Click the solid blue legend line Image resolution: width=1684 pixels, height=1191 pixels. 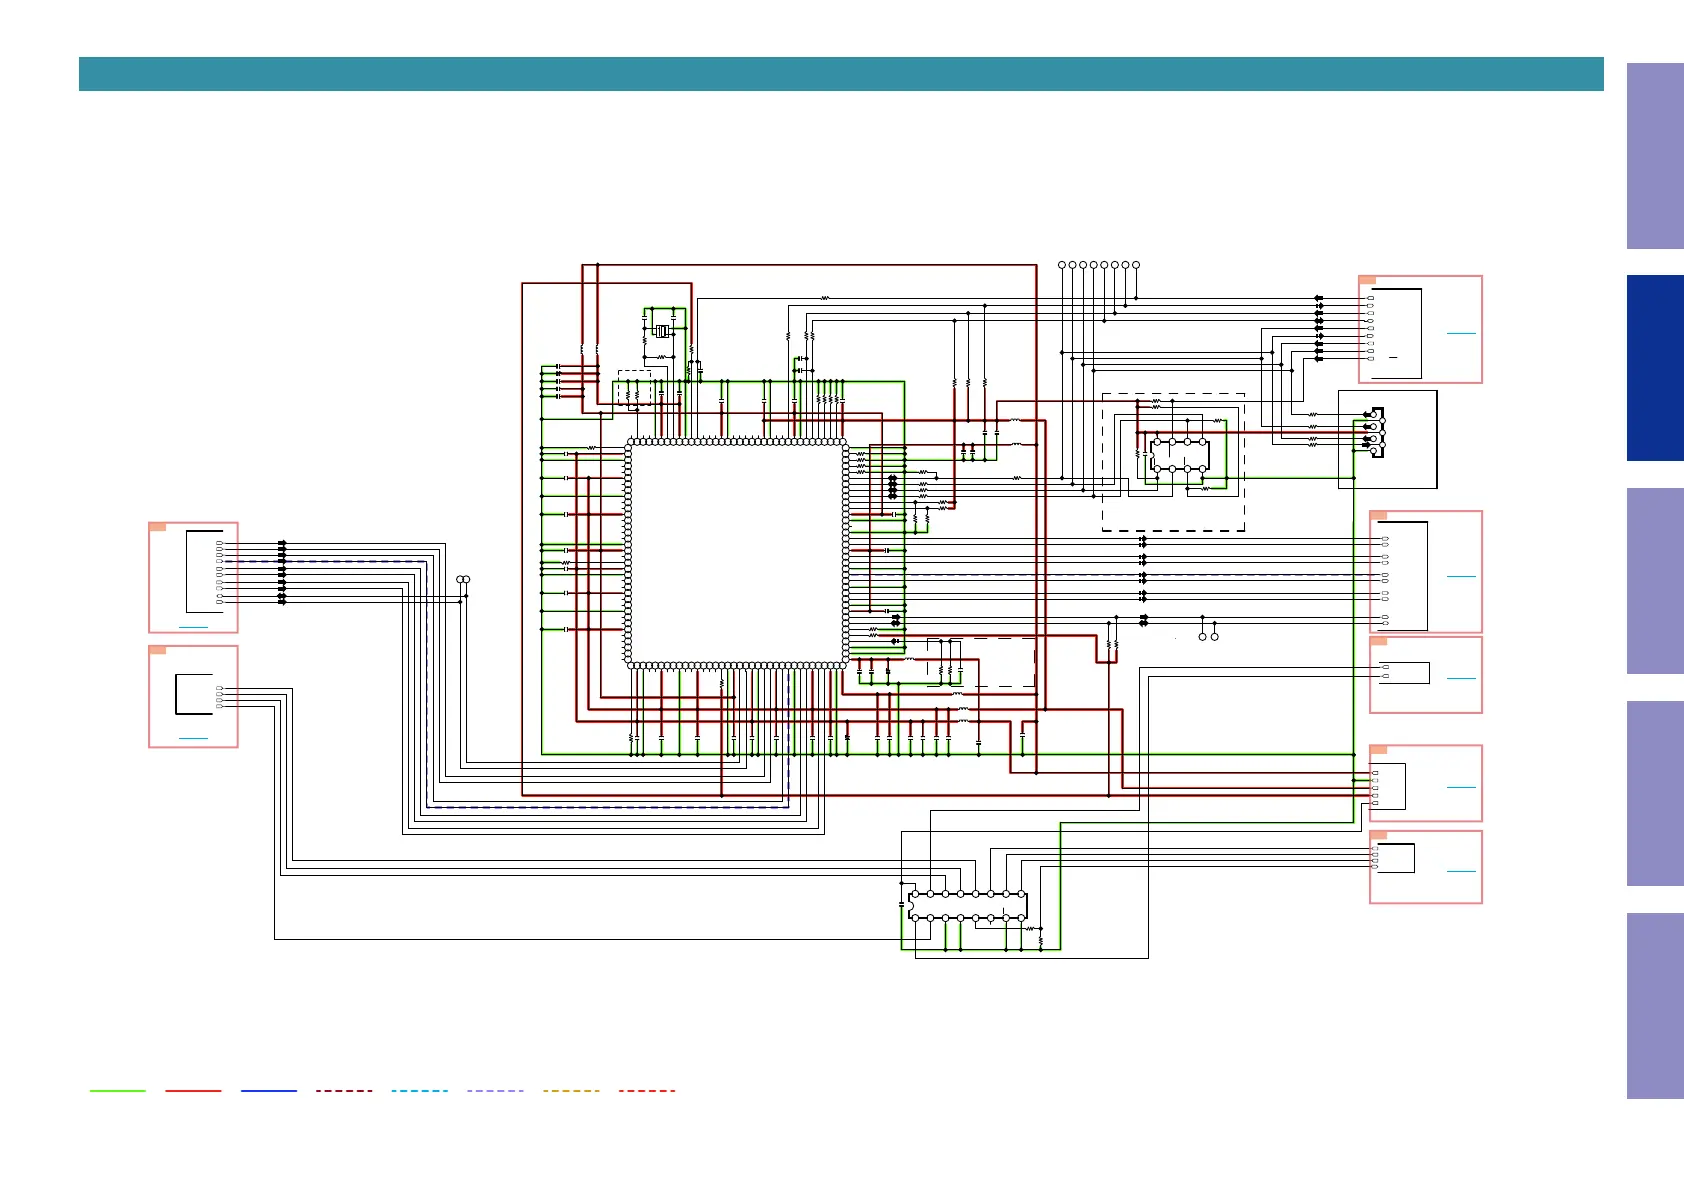[269, 1091]
